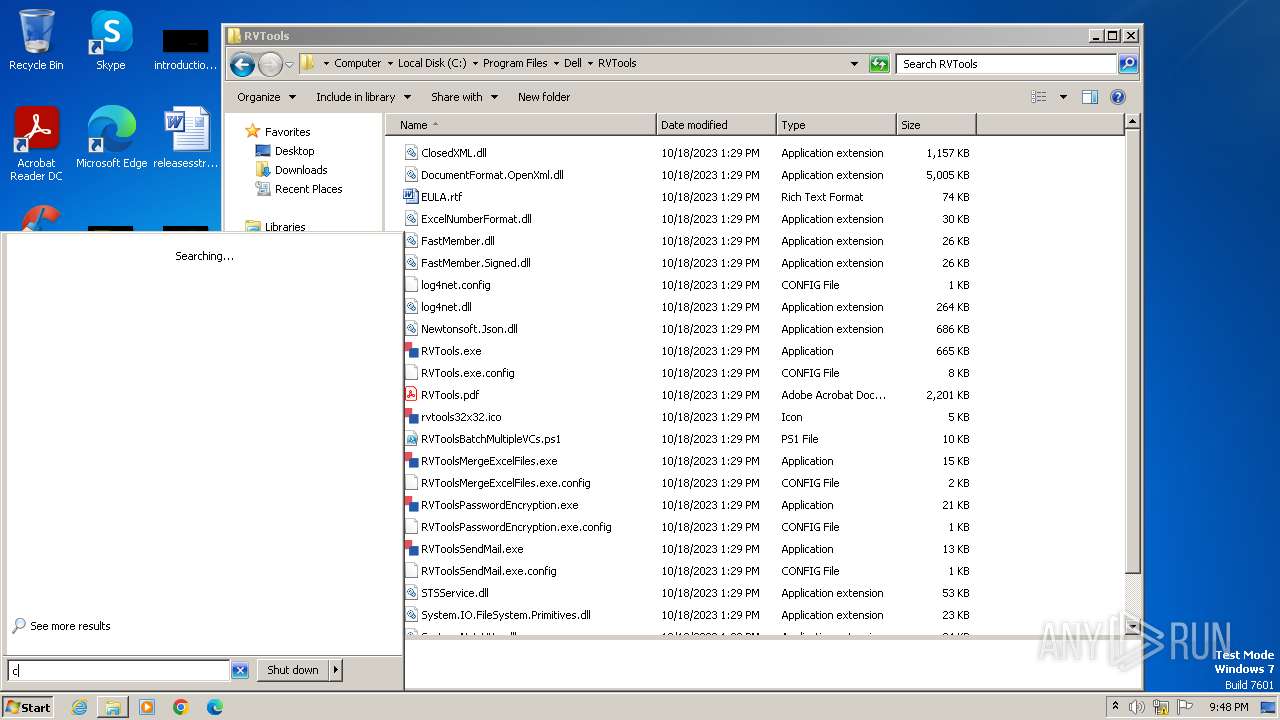Image resolution: width=1280 pixels, height=720 pixels.
Task: Select the rvtools32x32.ico file icon
Action: pos(411,417)
